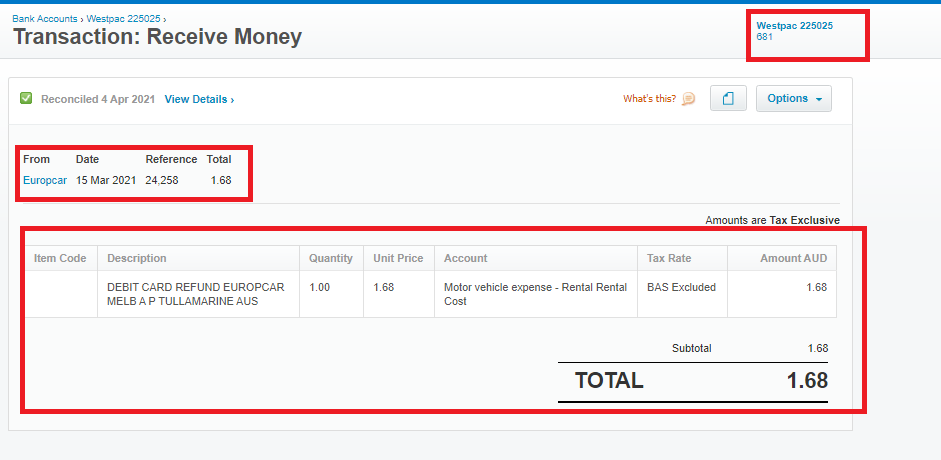This screenshot has height=460, width=941.
Task: Click the orange speech bubble help icon
Action: pos(688,98)
